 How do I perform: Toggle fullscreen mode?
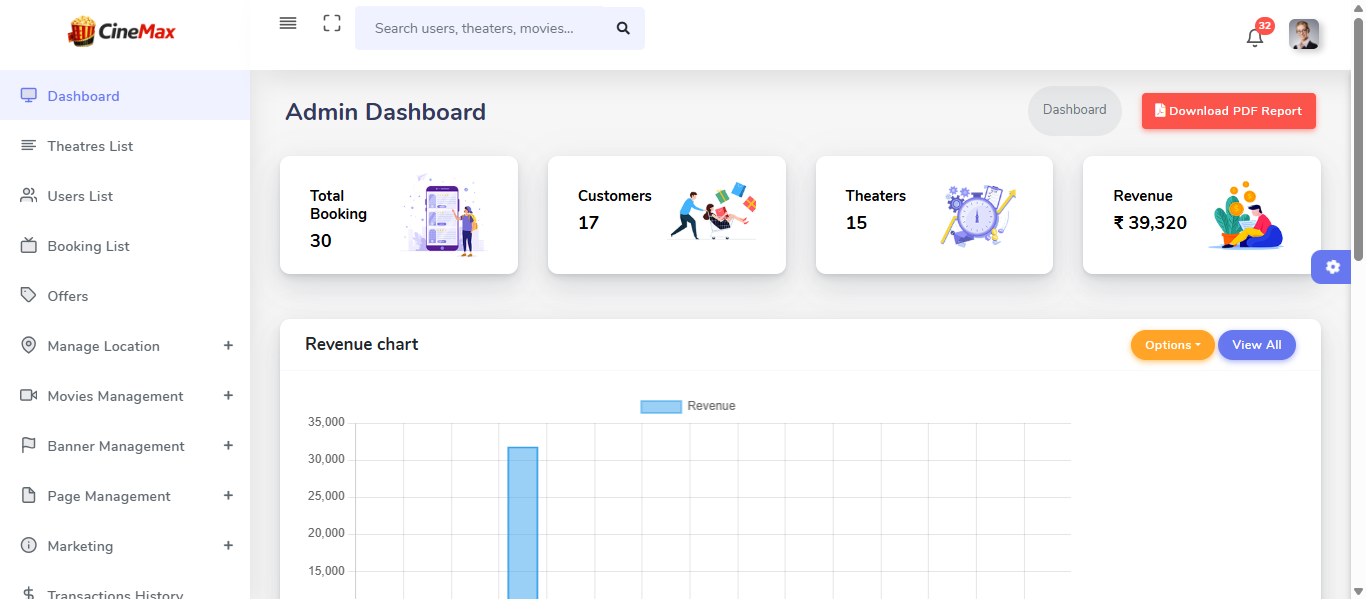pyautogui.click(x=331, y=23)
